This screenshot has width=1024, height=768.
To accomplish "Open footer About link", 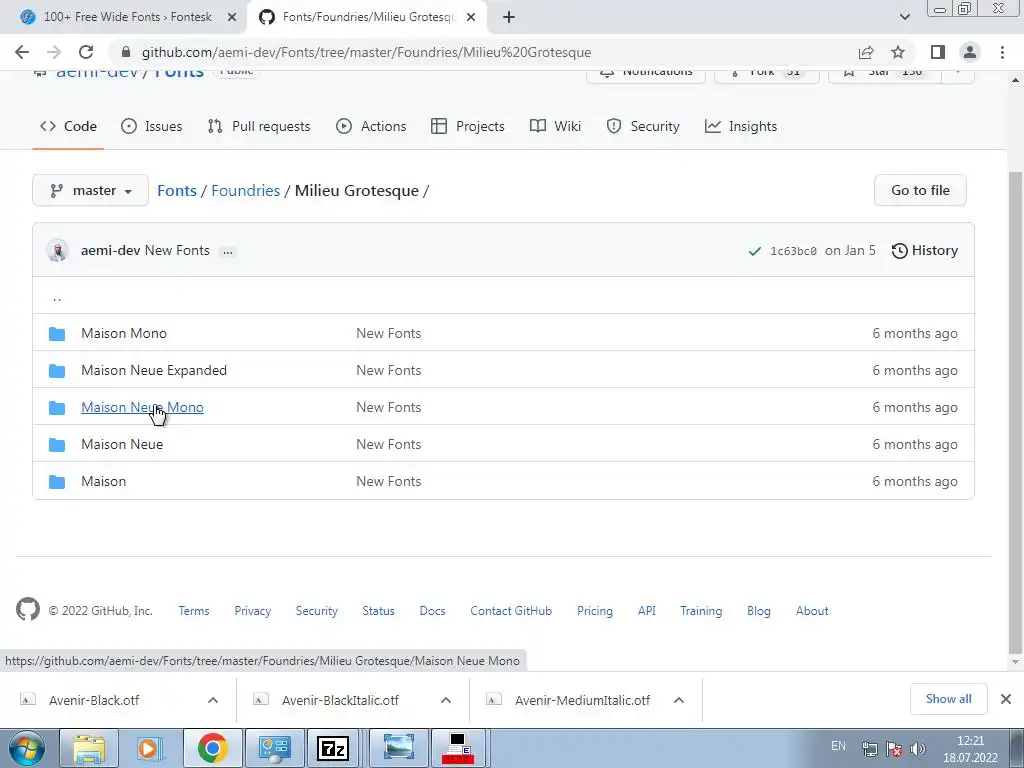I will [812, 611].
